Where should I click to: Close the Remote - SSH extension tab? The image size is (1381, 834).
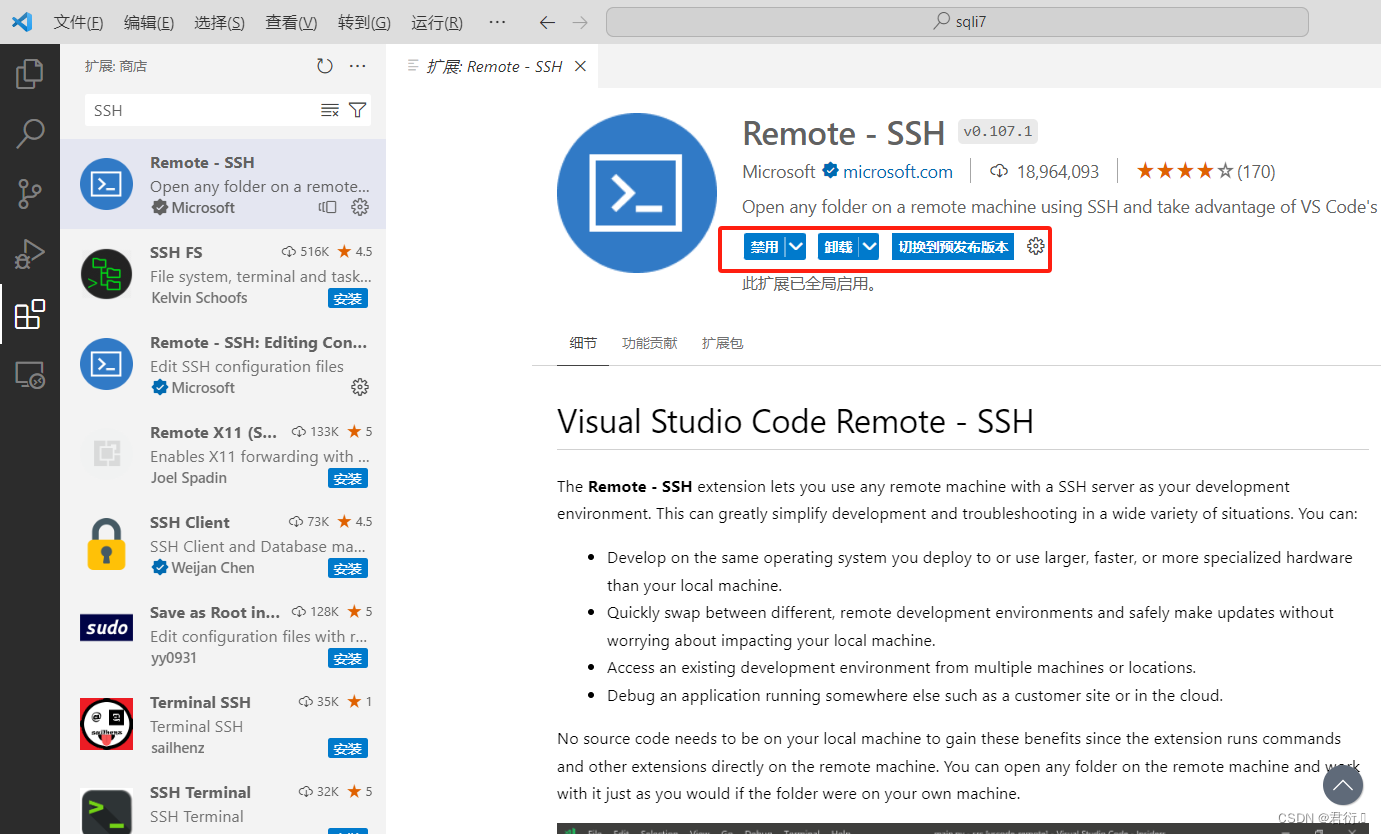click(580, 66)
